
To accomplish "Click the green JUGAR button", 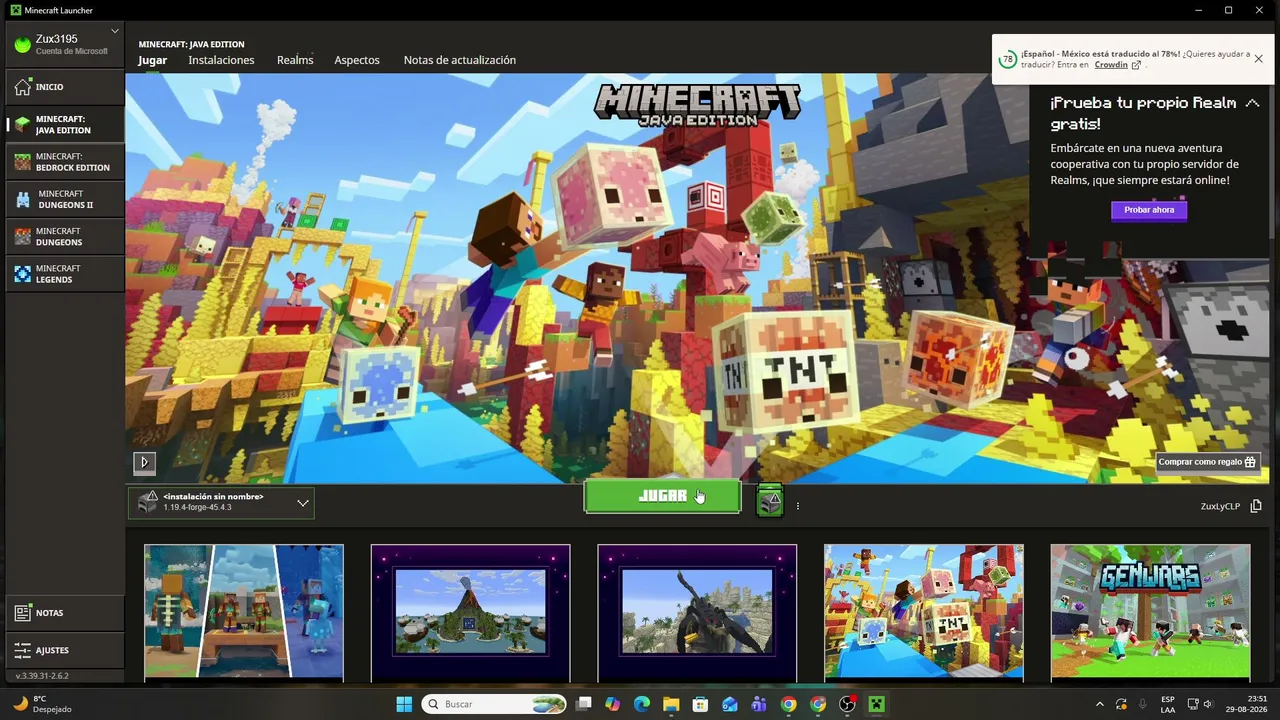I will (x=663, y=496).
